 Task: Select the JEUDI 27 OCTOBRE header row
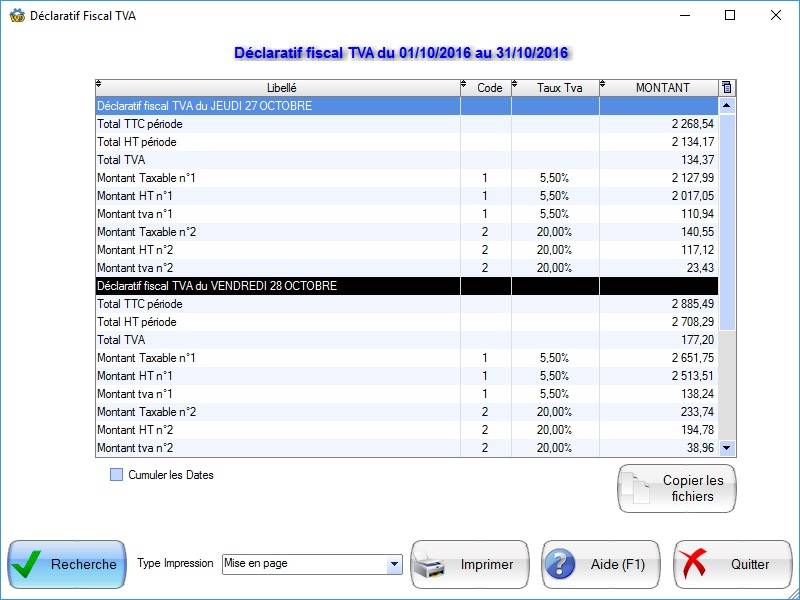click(x=277, y=106)
